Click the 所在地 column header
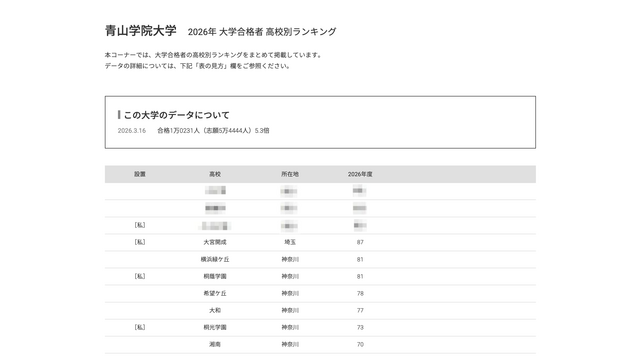 (290, 174)
